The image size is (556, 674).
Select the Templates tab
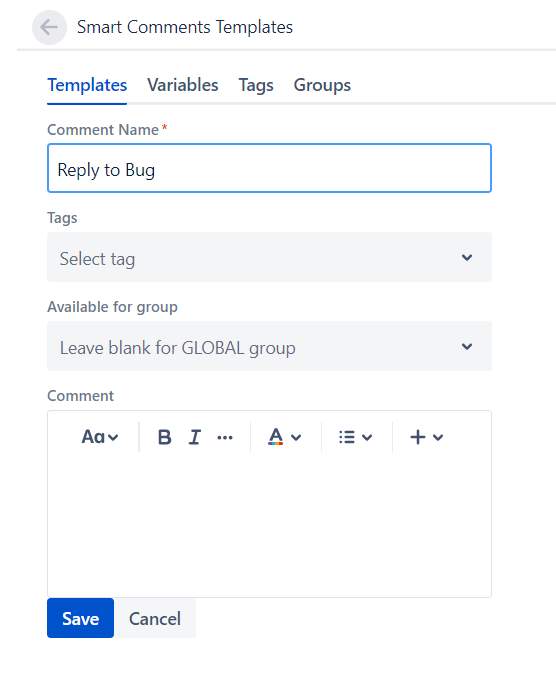point(87,85)
